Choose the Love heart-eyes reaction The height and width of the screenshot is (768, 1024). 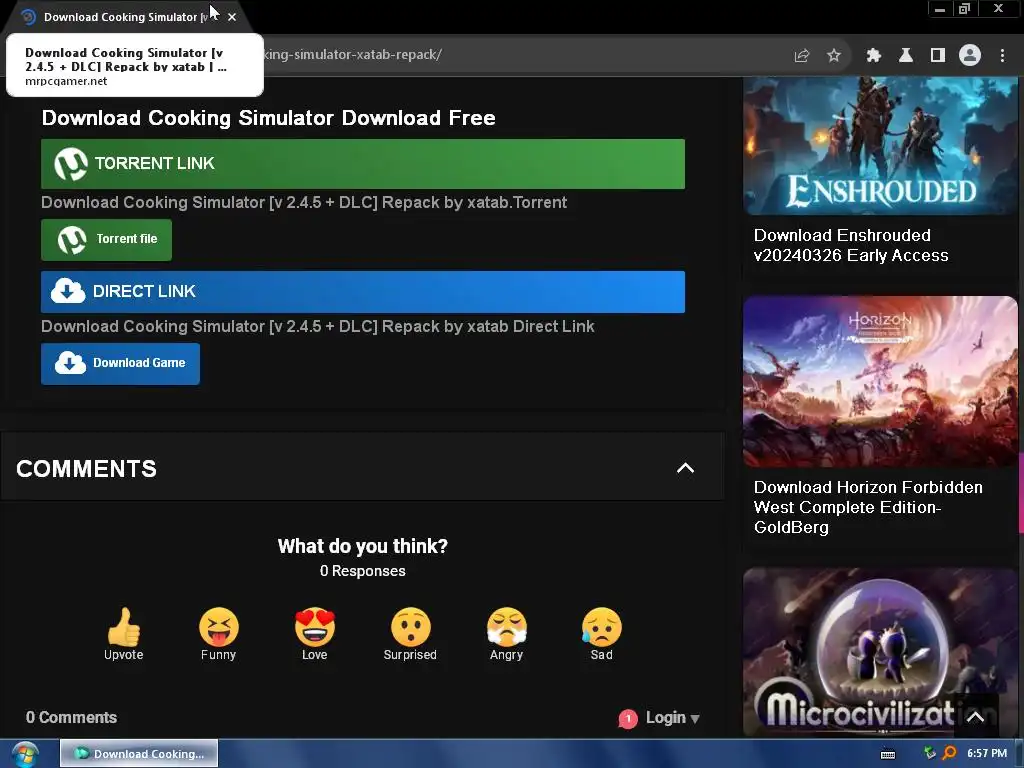pos(315,634)
